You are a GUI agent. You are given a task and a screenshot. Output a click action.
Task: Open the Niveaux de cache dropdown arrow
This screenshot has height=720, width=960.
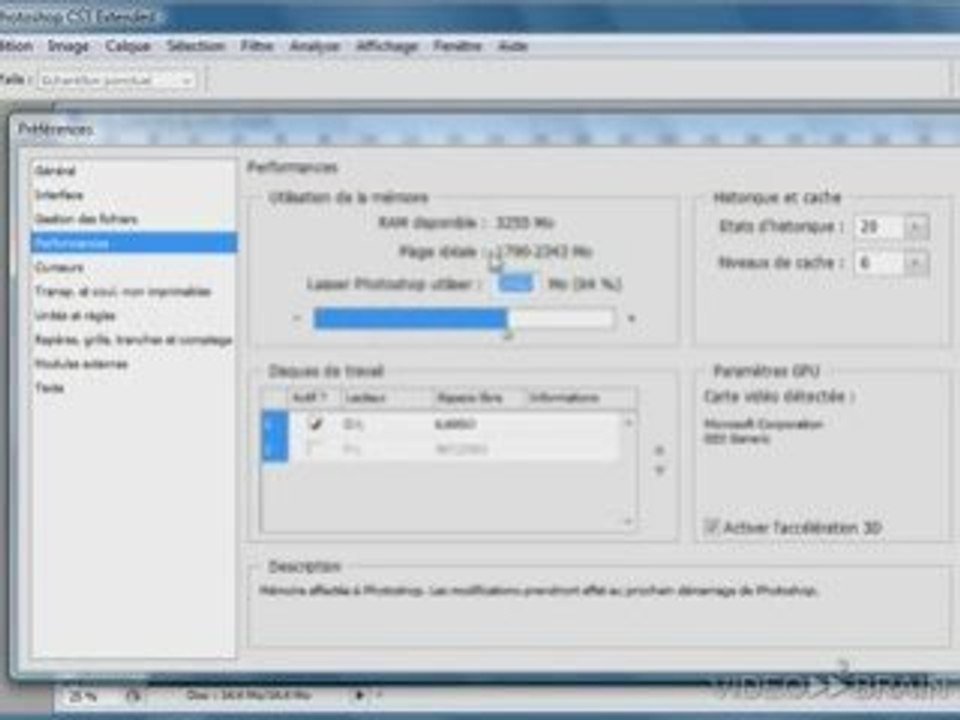pos(916,263)
